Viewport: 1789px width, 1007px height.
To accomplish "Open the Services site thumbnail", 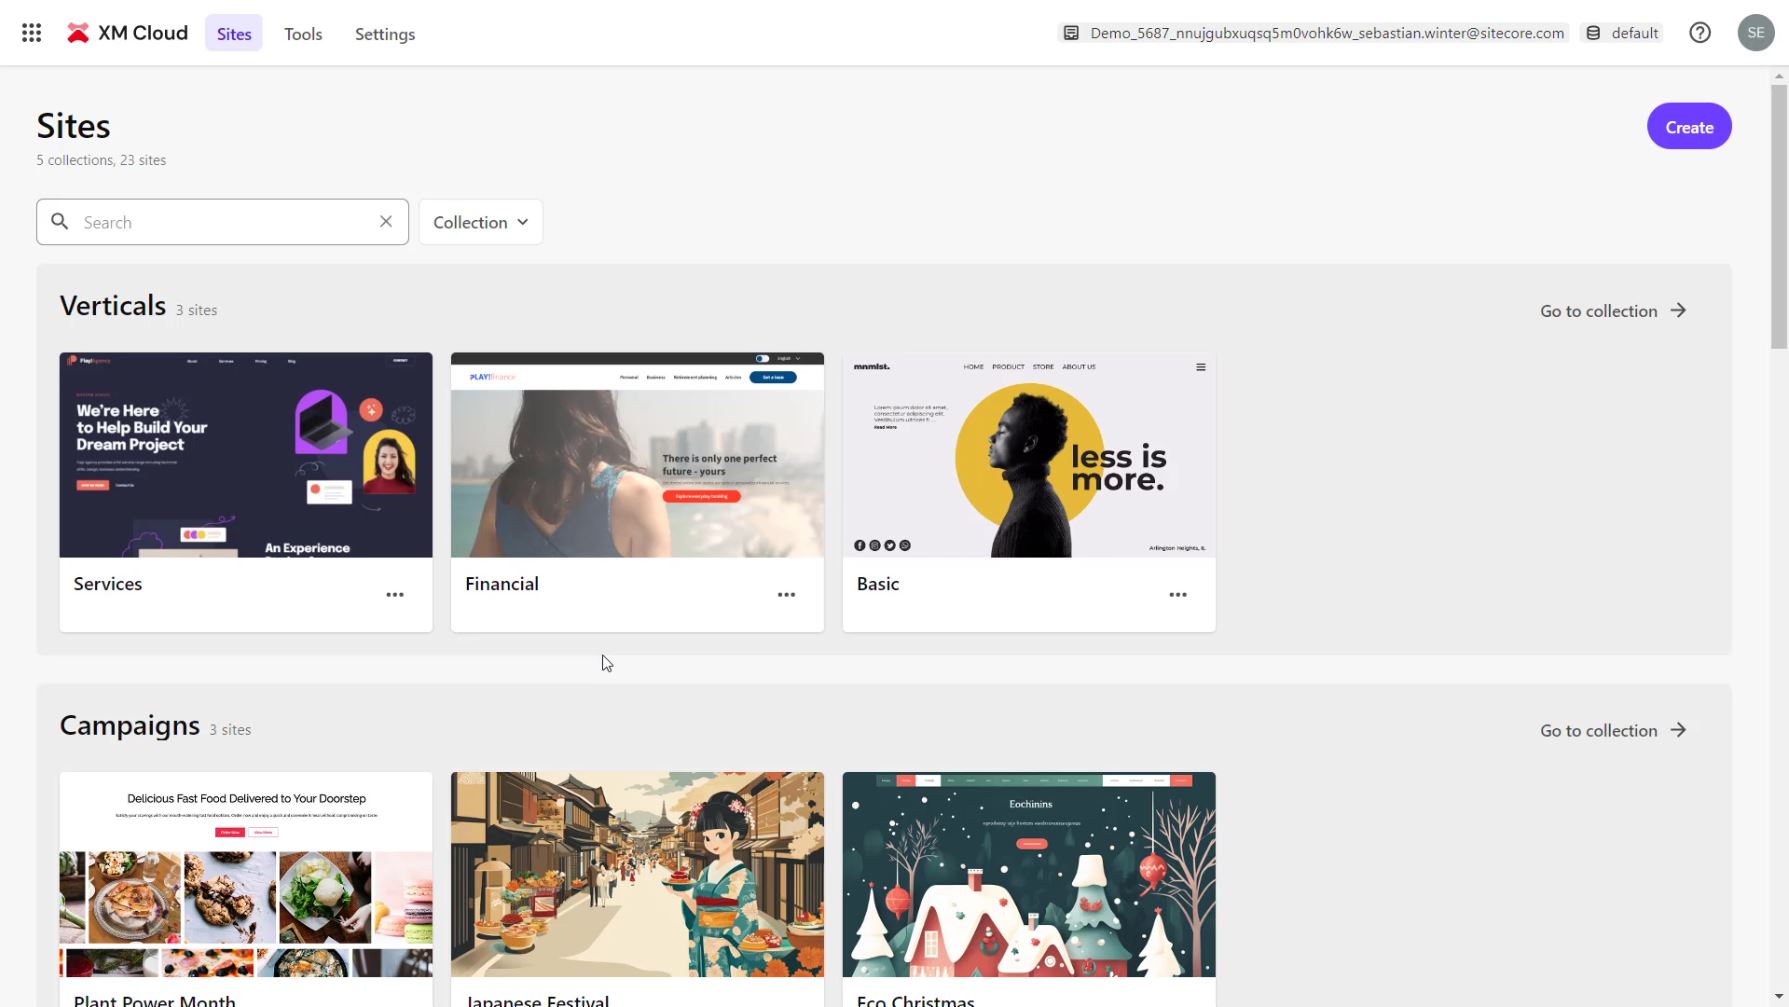I will (x=246, y=455).
